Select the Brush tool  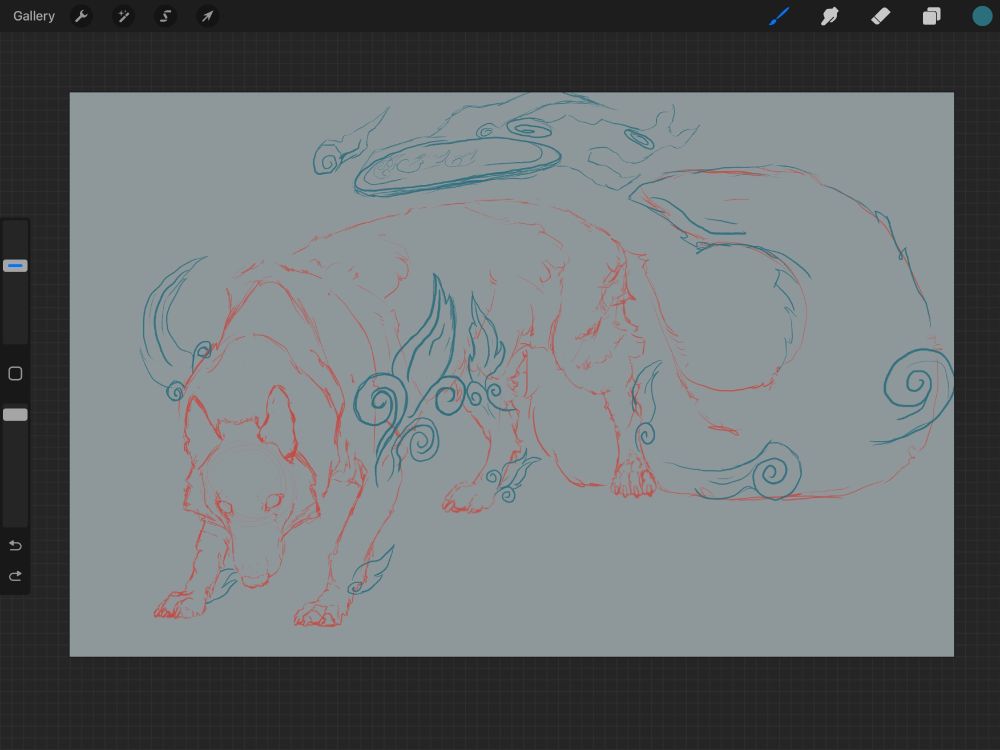tap(779, 16)
